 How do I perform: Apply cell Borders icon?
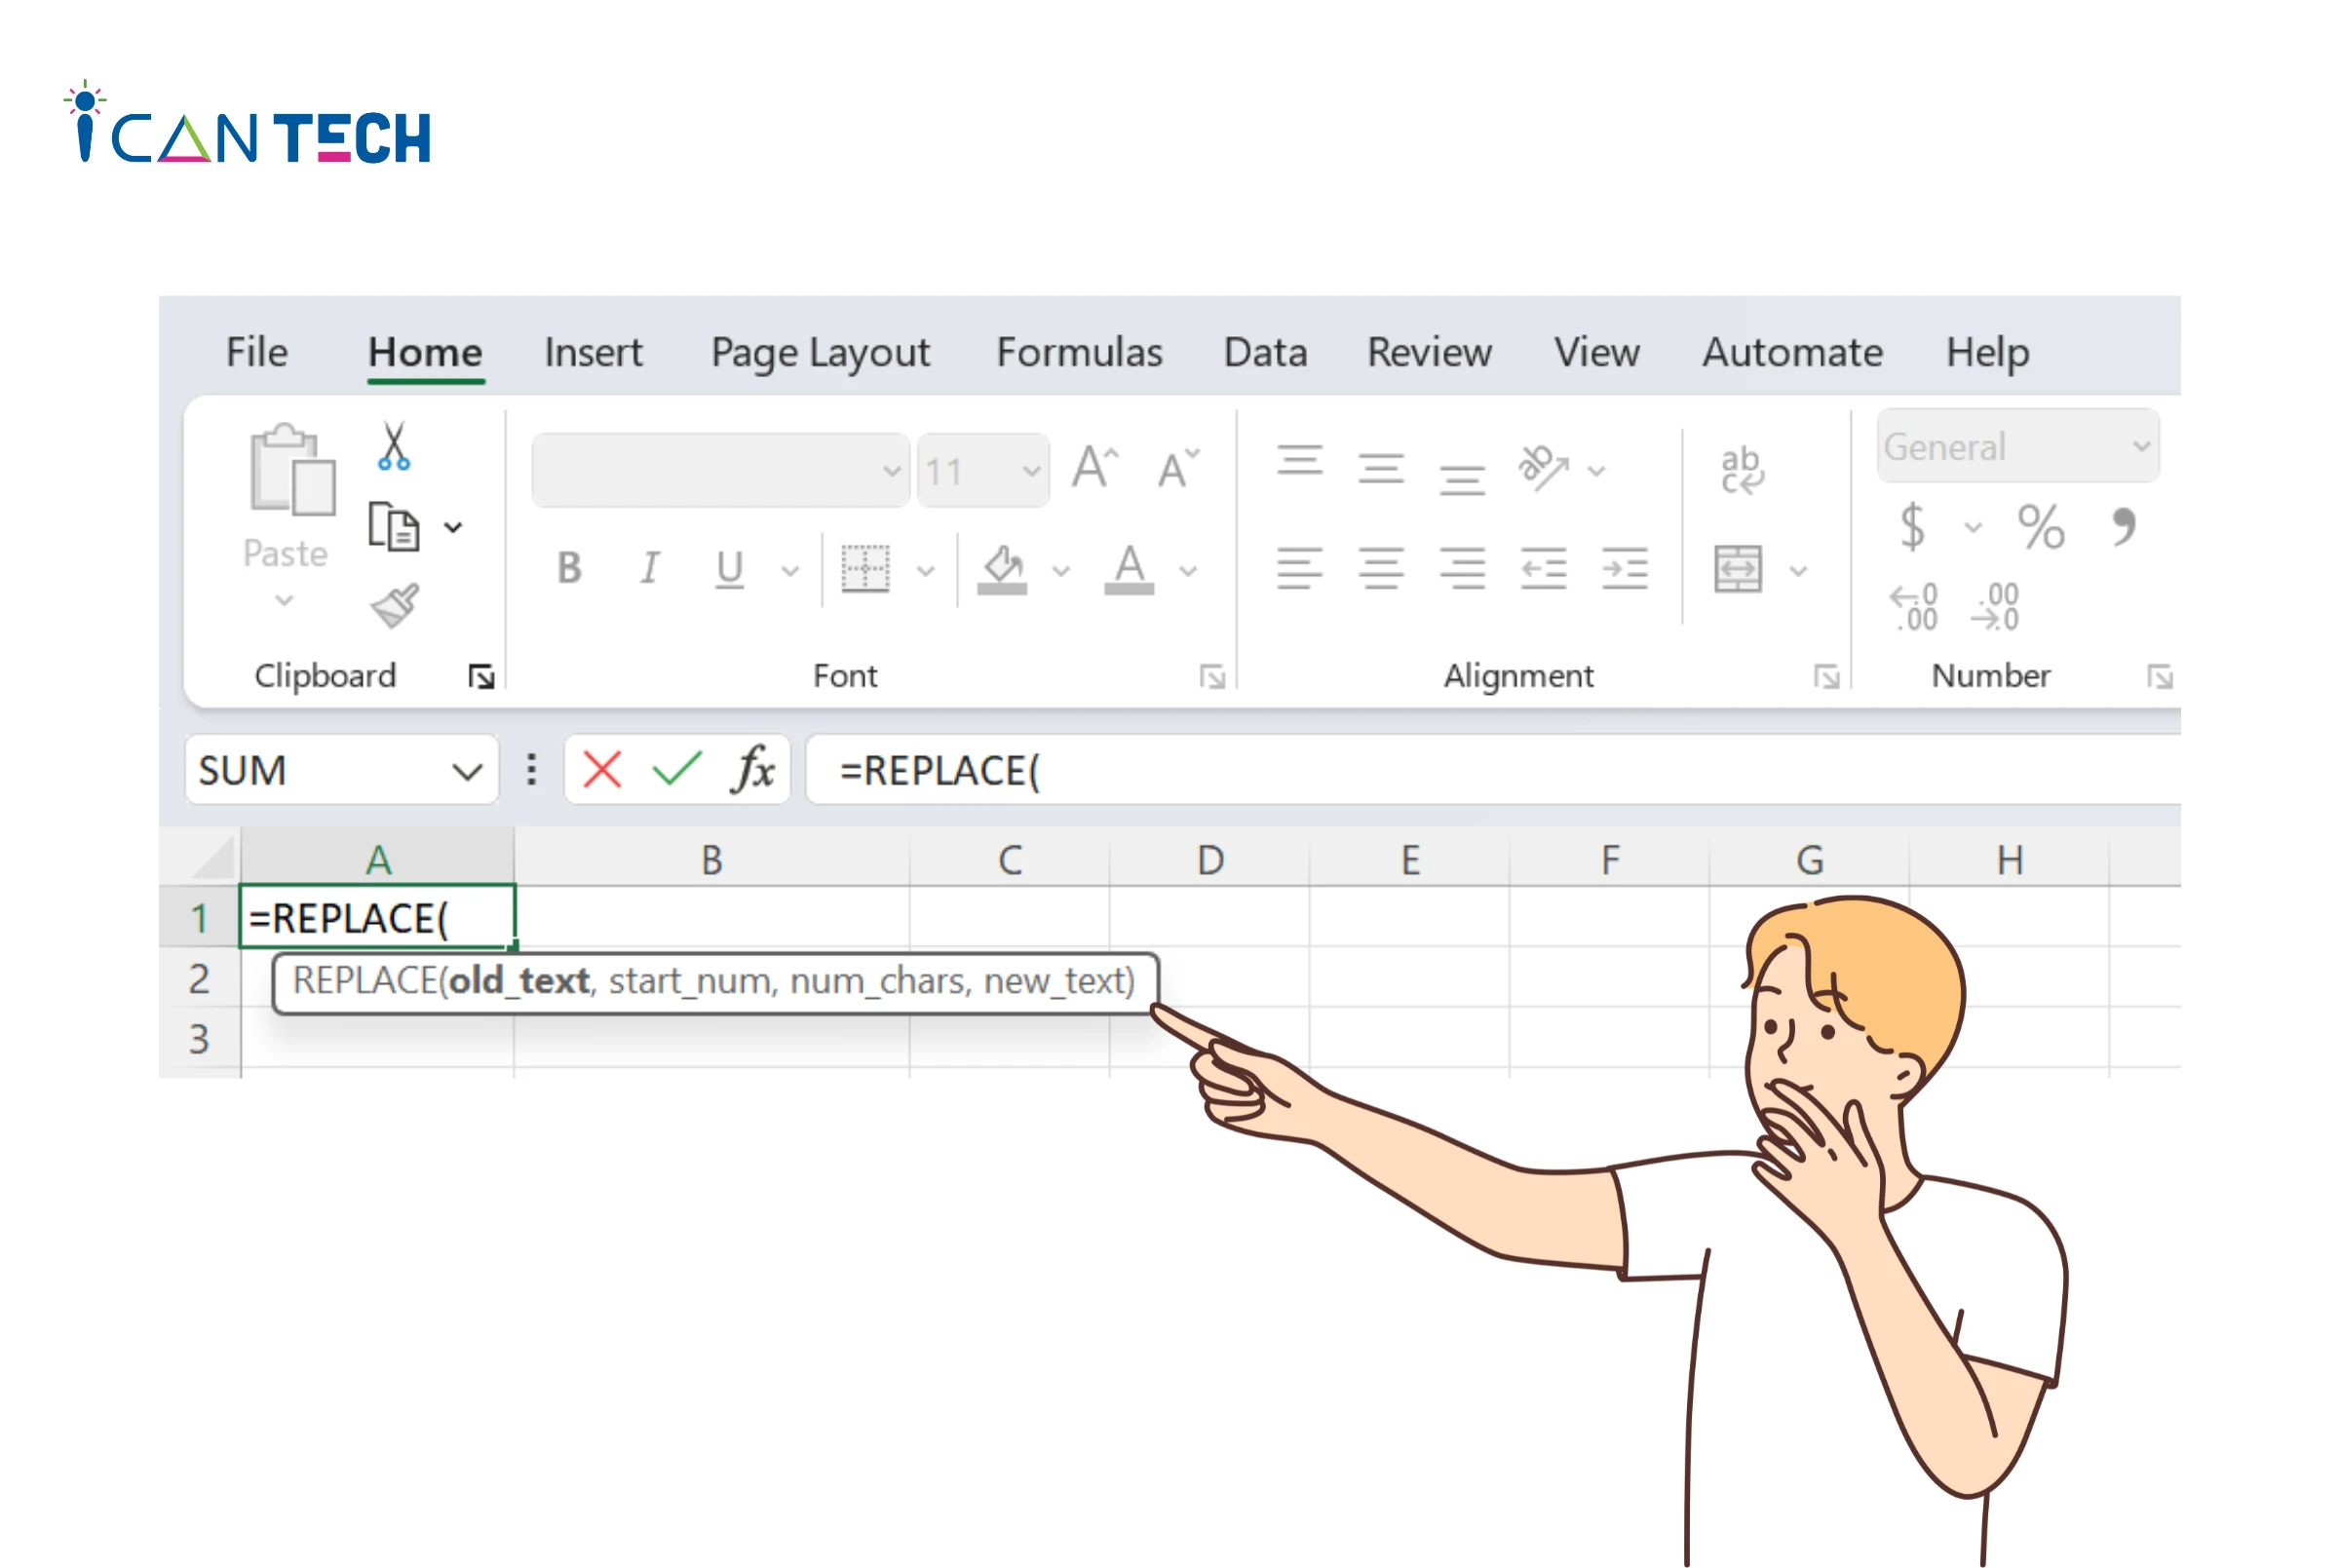pos(865,568)
